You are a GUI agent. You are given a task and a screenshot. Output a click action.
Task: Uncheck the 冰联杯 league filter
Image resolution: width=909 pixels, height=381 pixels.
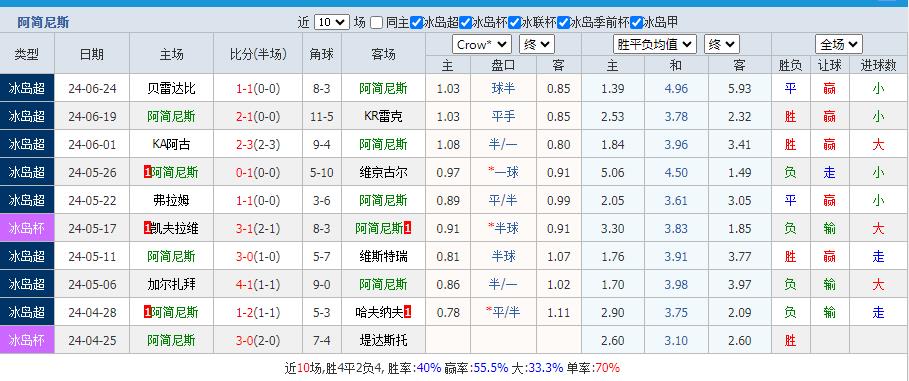point(514,23)
